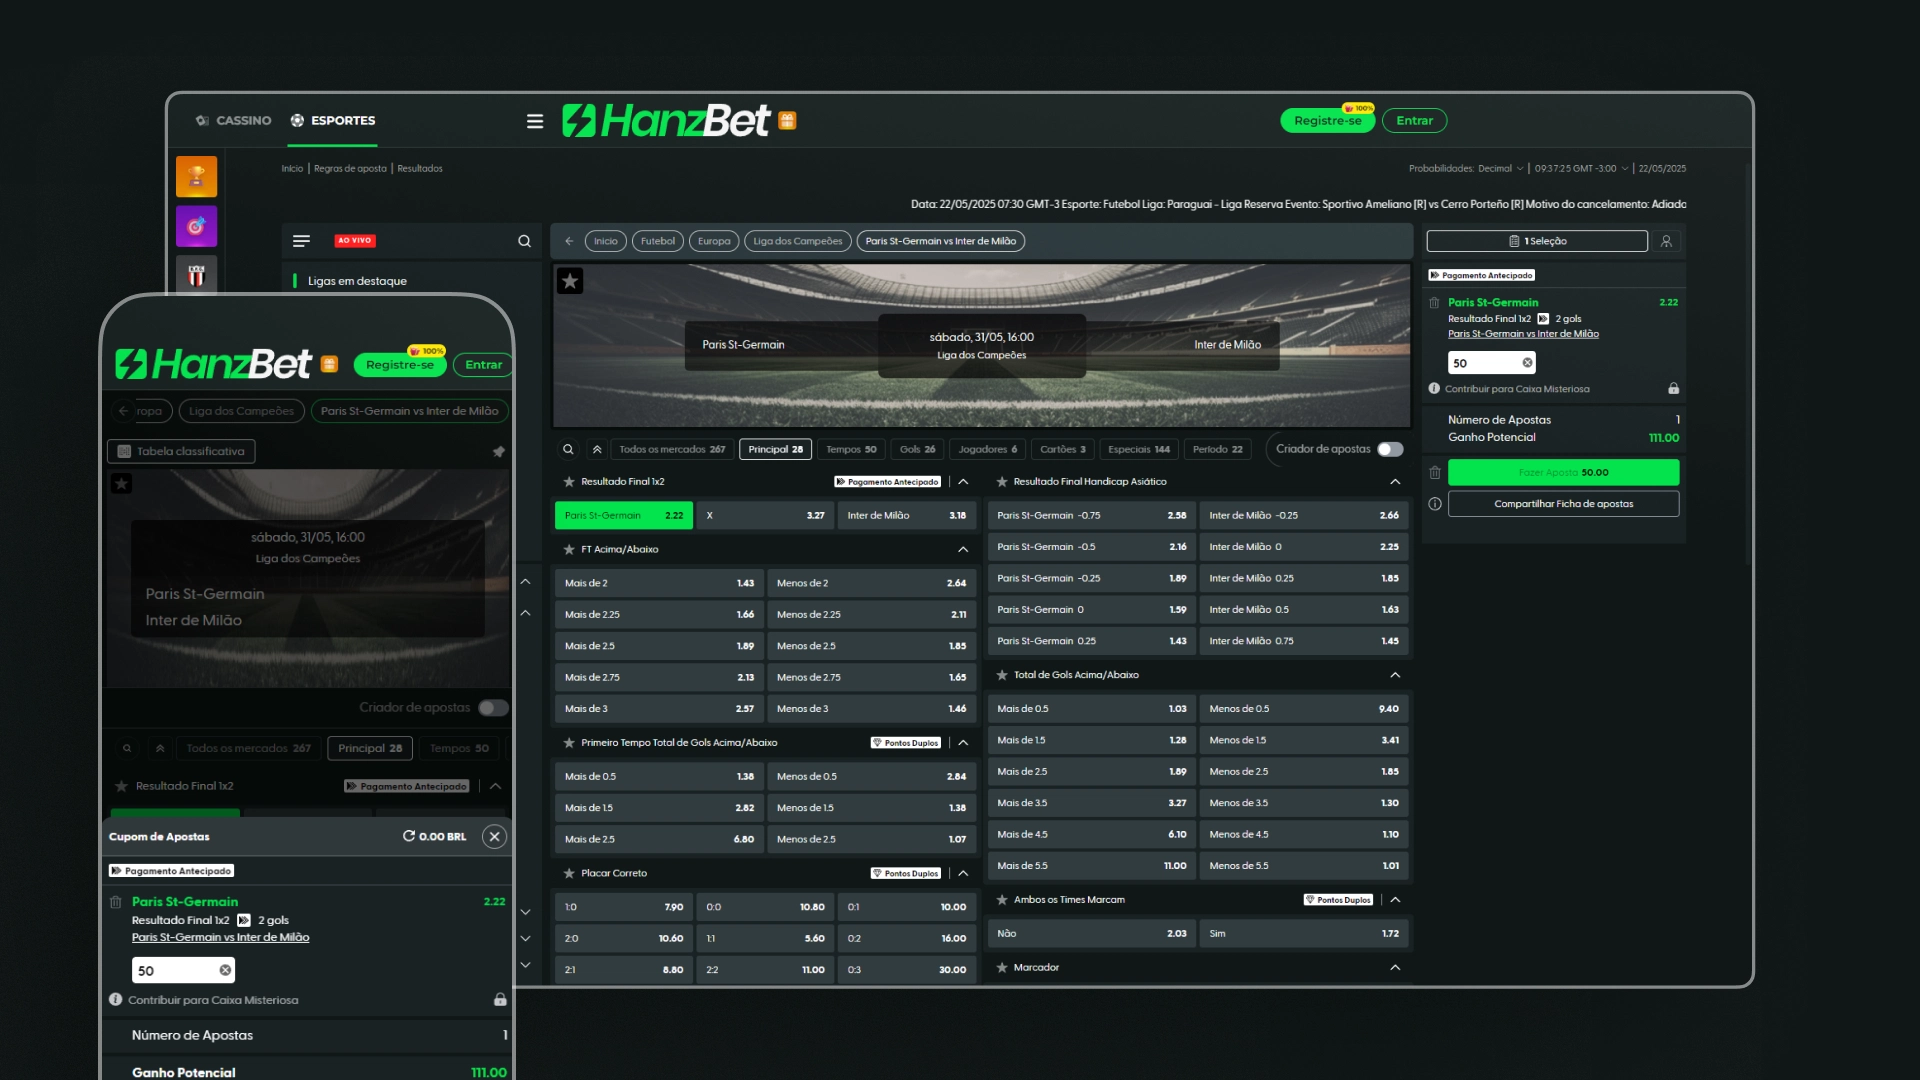Screen dimensions: 1920x1080
Task: Open the hamburger menu beside HanzBet logo
Action: [x=535, y=121]
